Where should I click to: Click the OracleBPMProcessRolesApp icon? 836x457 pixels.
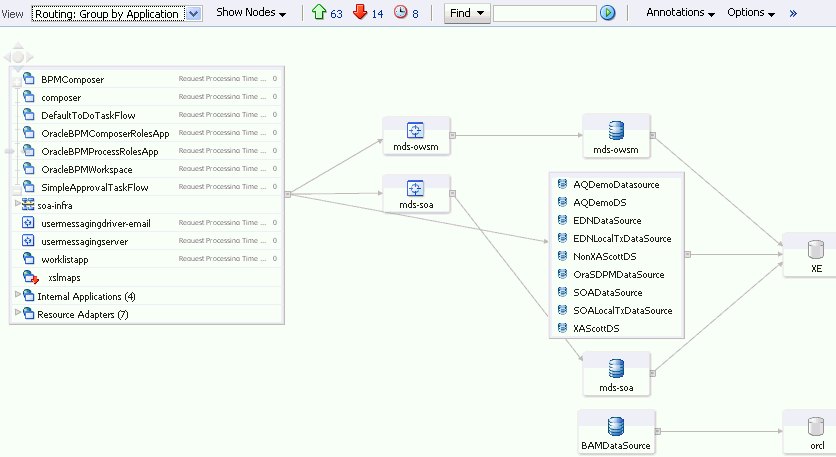[29, 151]
